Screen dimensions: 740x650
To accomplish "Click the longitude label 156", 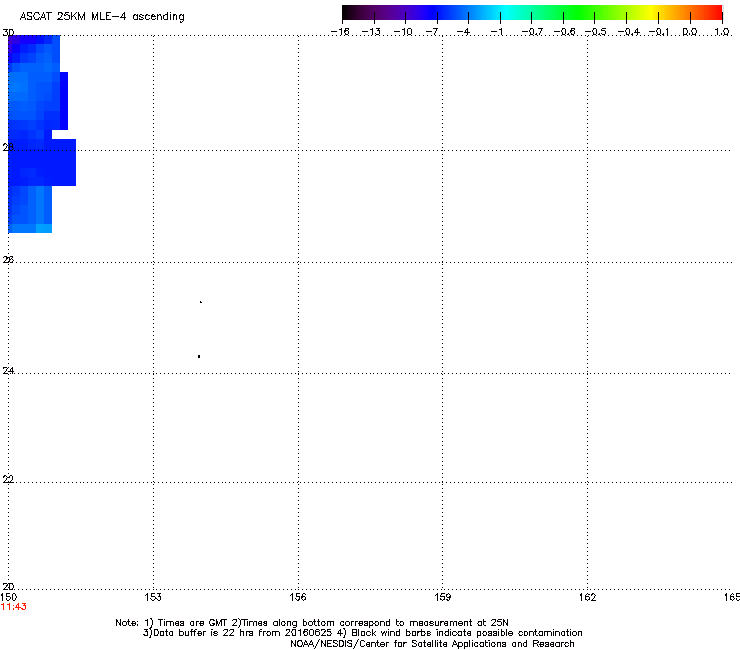I will 298,598.
